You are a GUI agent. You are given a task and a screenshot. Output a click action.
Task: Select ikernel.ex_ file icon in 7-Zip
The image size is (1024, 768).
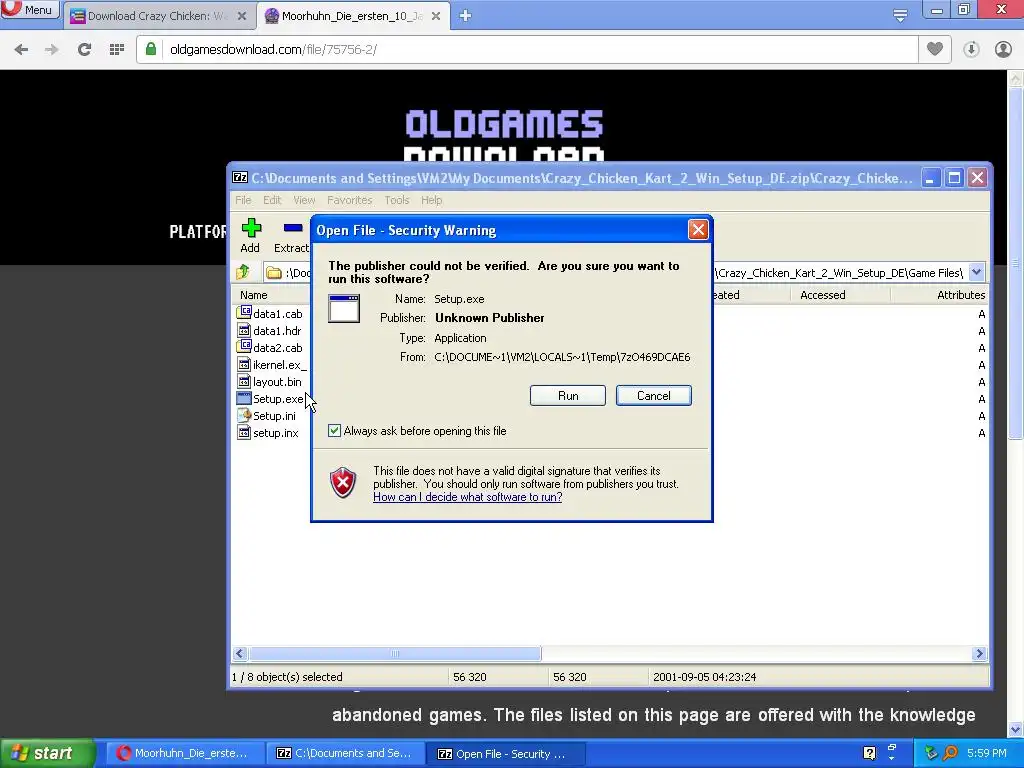point(244,364)
